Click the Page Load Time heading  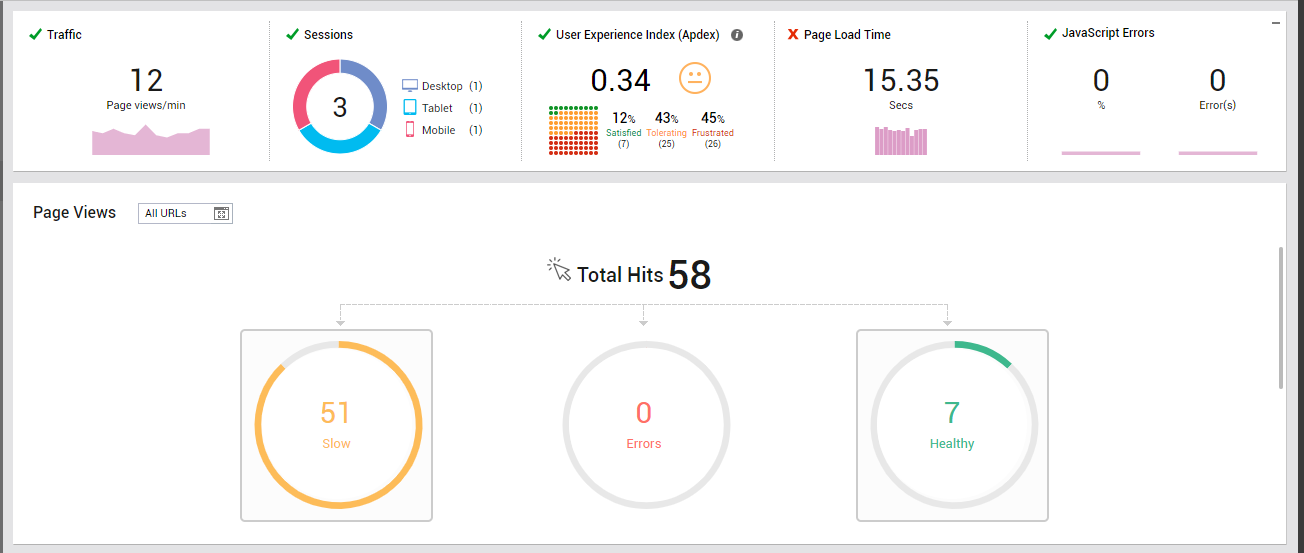click(847, 35)
